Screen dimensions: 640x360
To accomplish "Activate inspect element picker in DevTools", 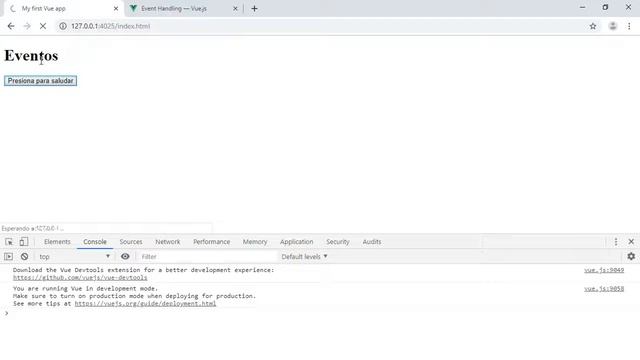I will (x=9, y=242).
